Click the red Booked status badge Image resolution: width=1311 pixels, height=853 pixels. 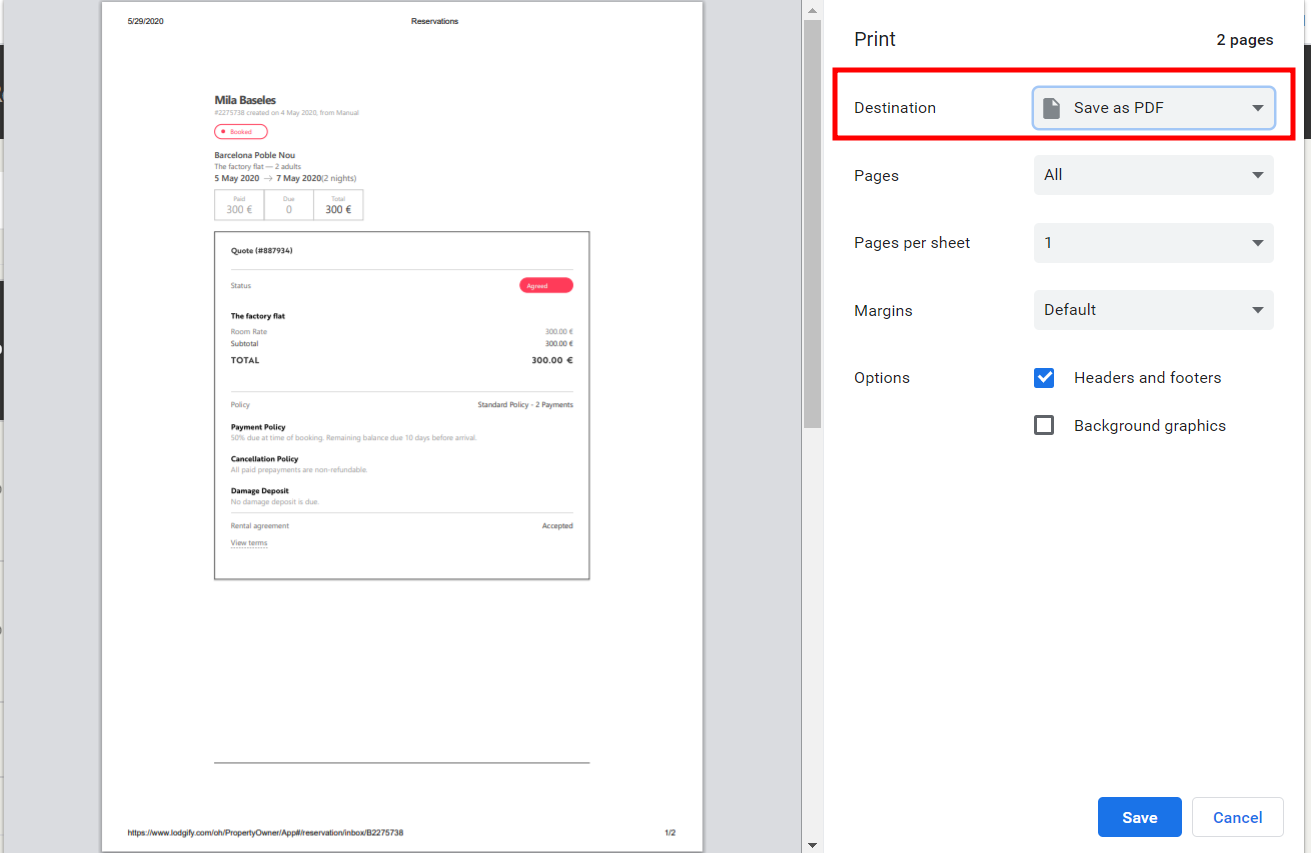click(240, 132)
